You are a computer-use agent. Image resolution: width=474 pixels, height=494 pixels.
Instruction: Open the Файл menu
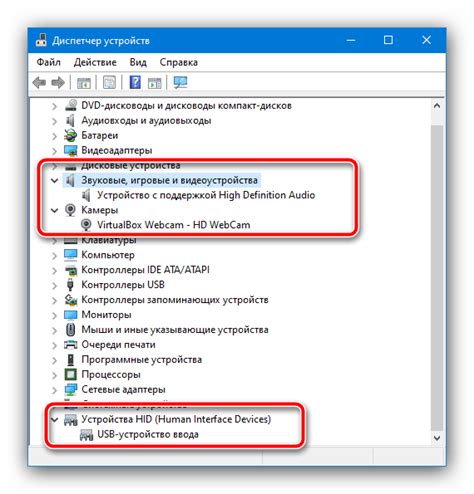click(x=49, y=62)
